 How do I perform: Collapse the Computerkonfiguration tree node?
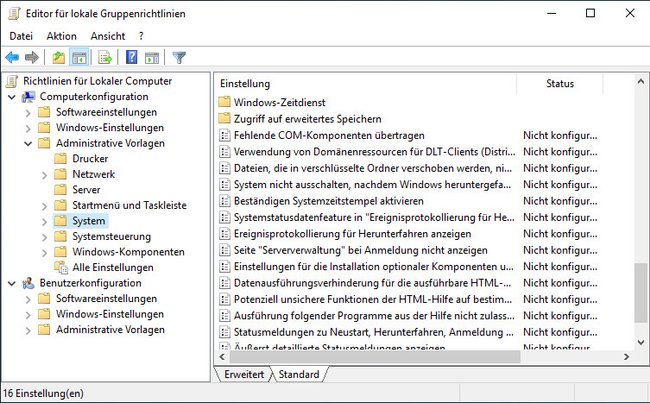coord(12,97)
